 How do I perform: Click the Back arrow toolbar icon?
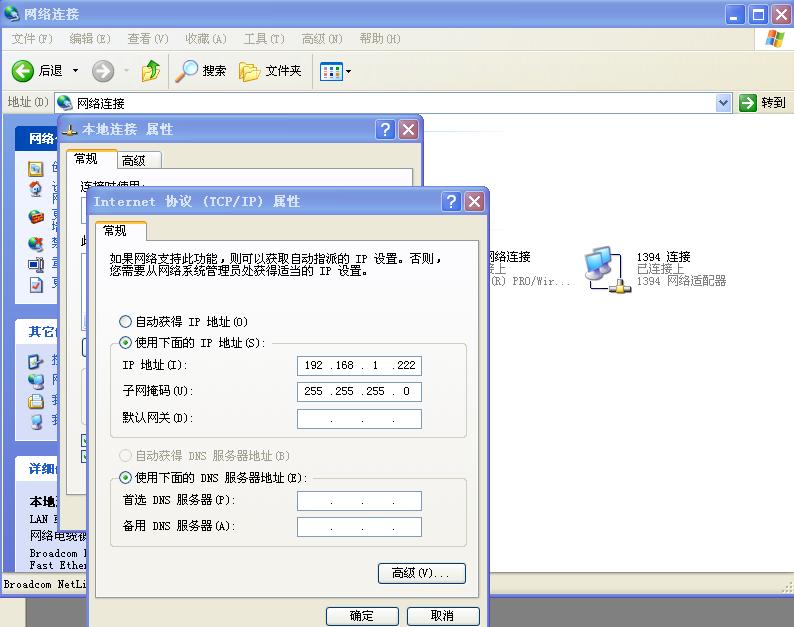(x=24, y=71)
